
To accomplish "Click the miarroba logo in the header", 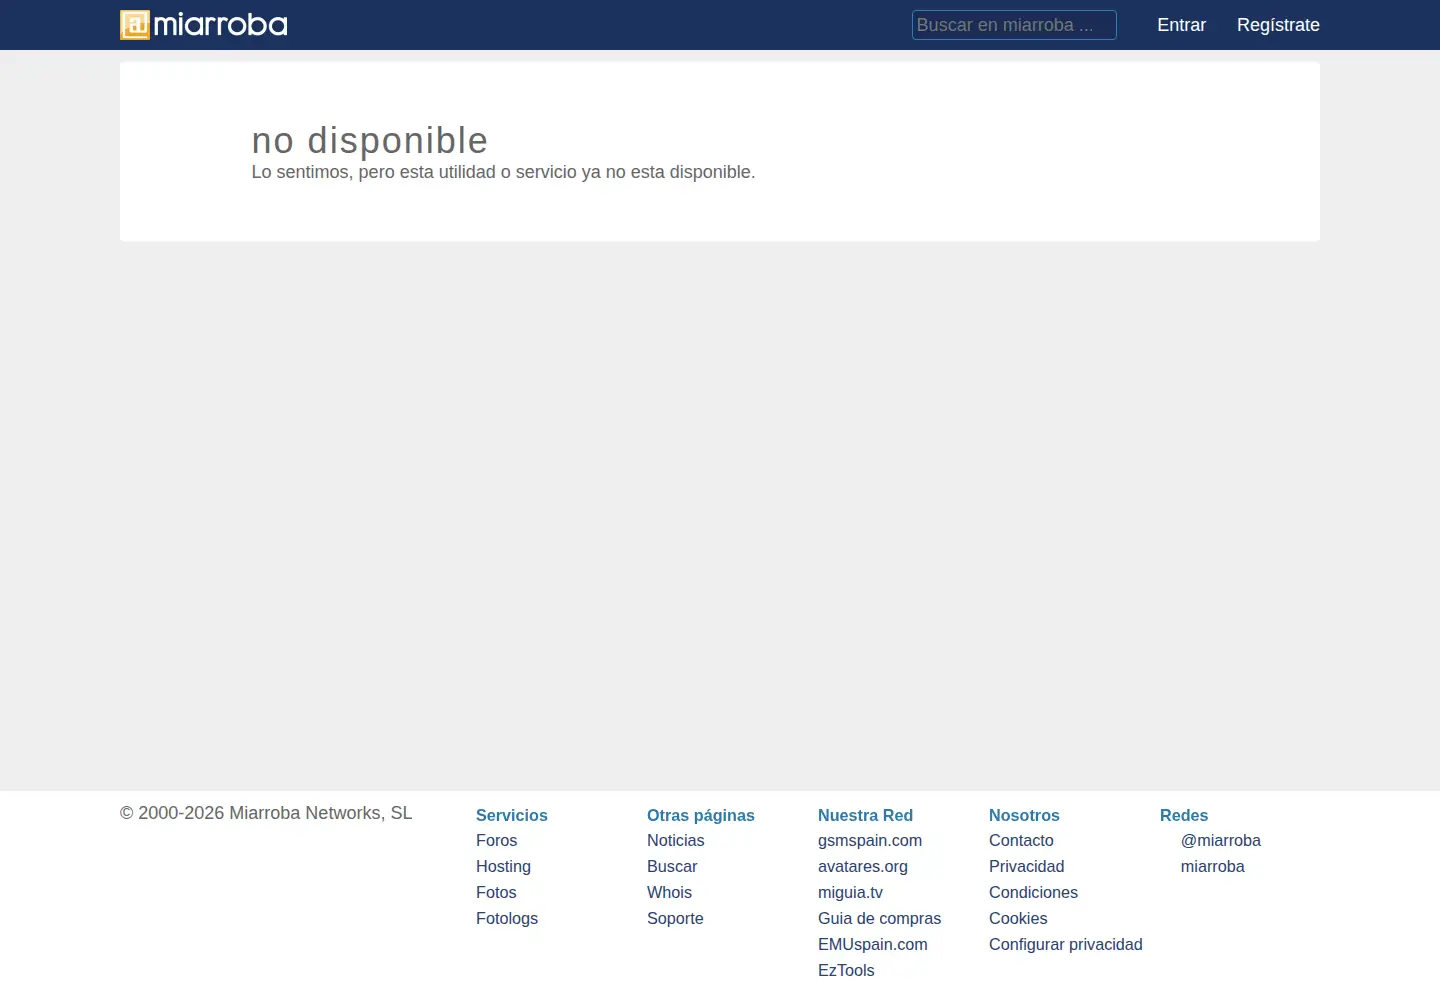I will (204, 25).
